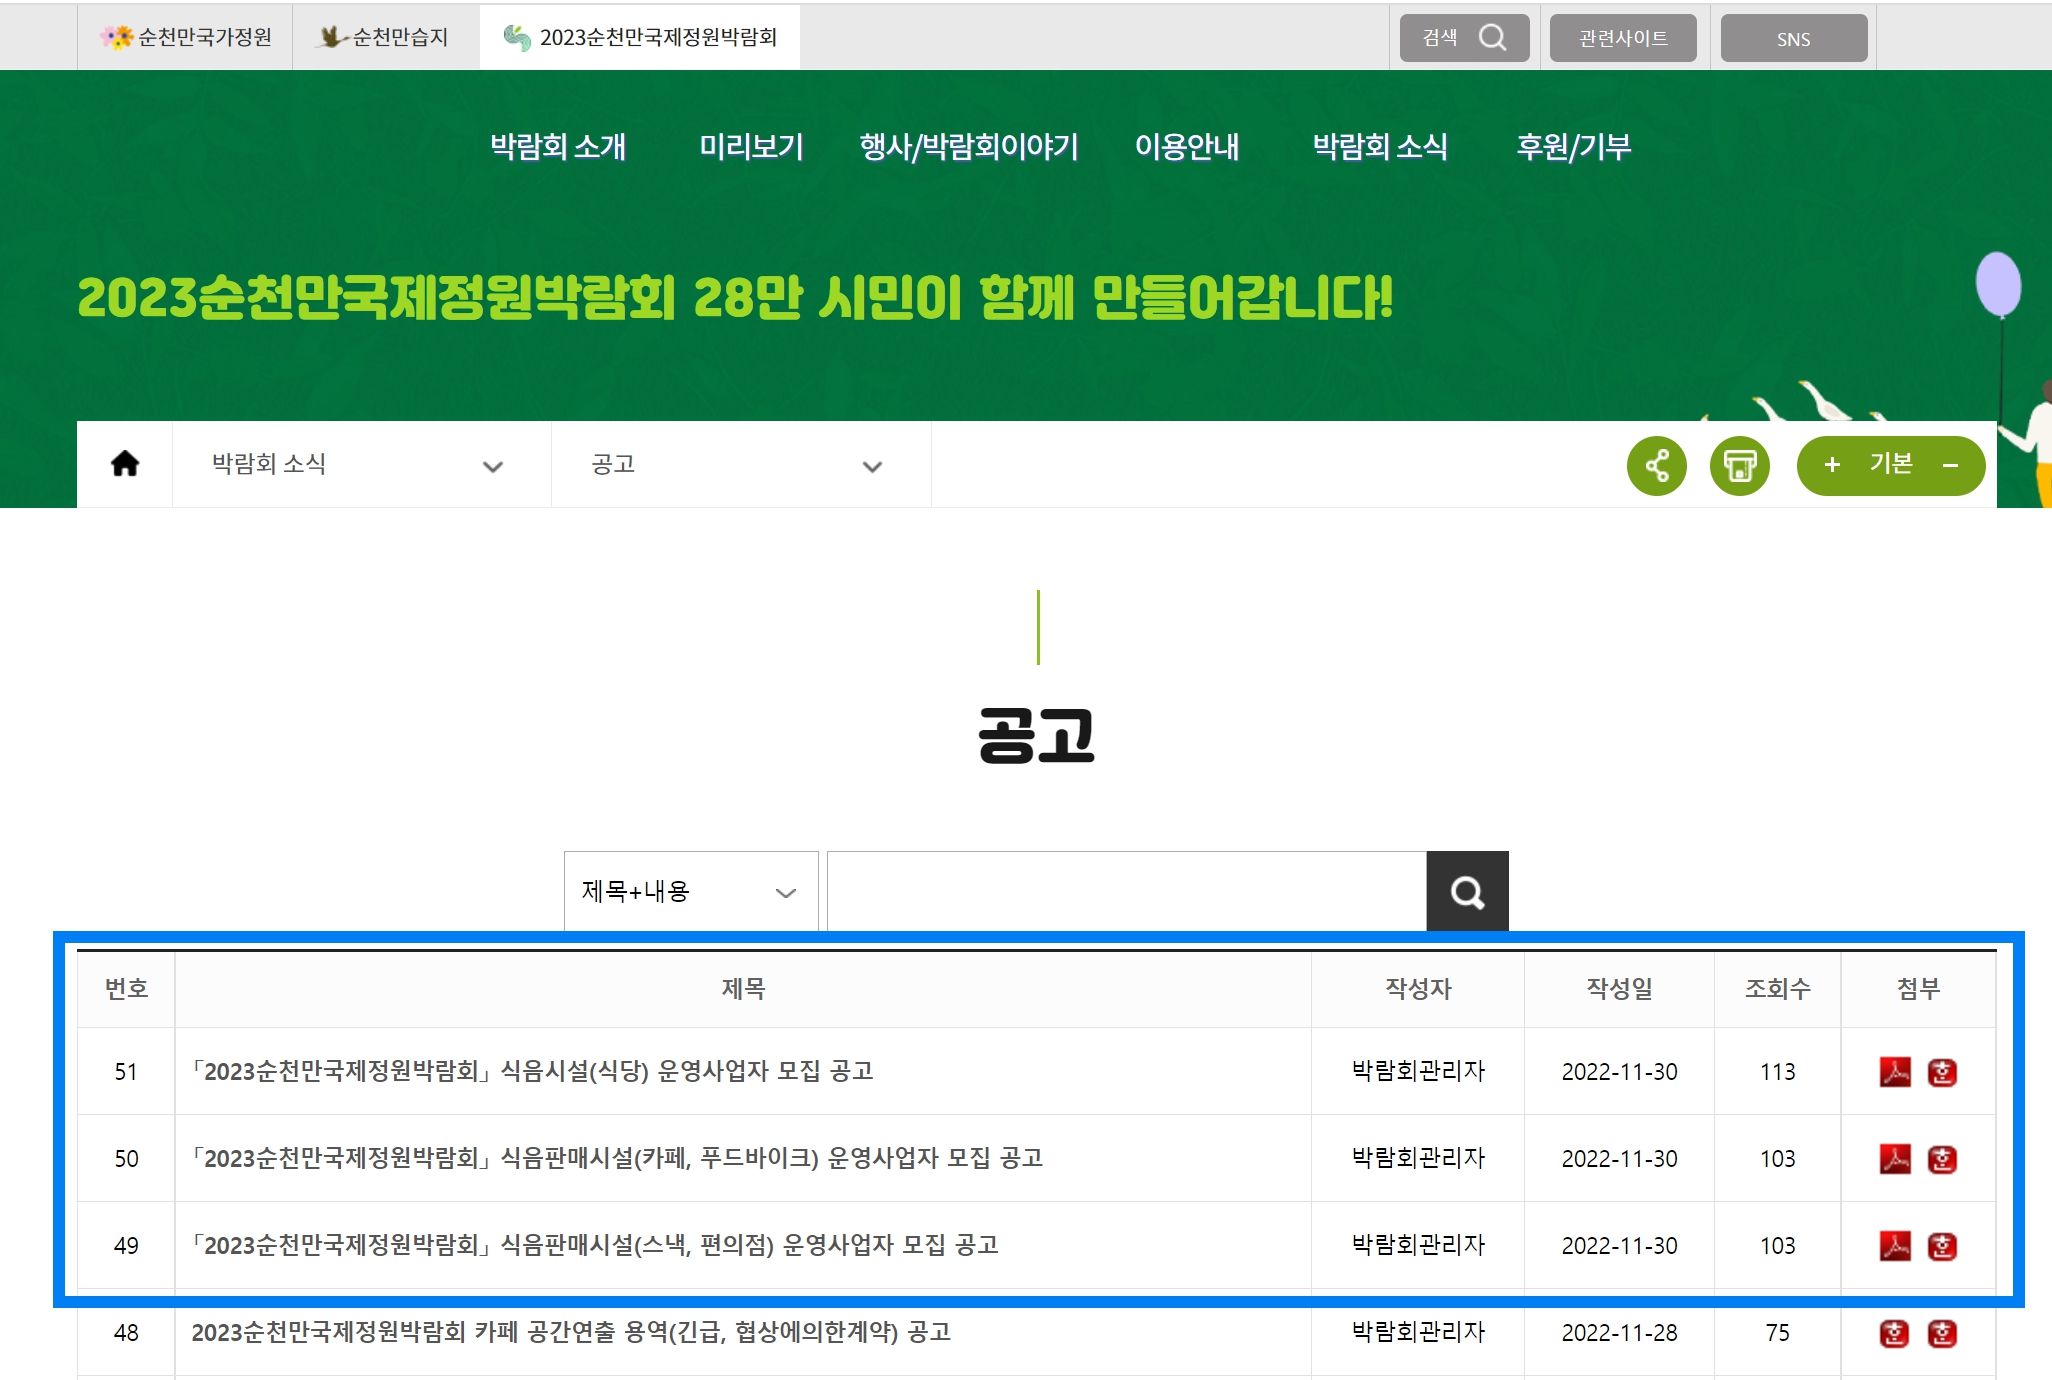This screenshot has height=1380, width=2052.
Task: Focus the notice search input field
Action: 1127,891
